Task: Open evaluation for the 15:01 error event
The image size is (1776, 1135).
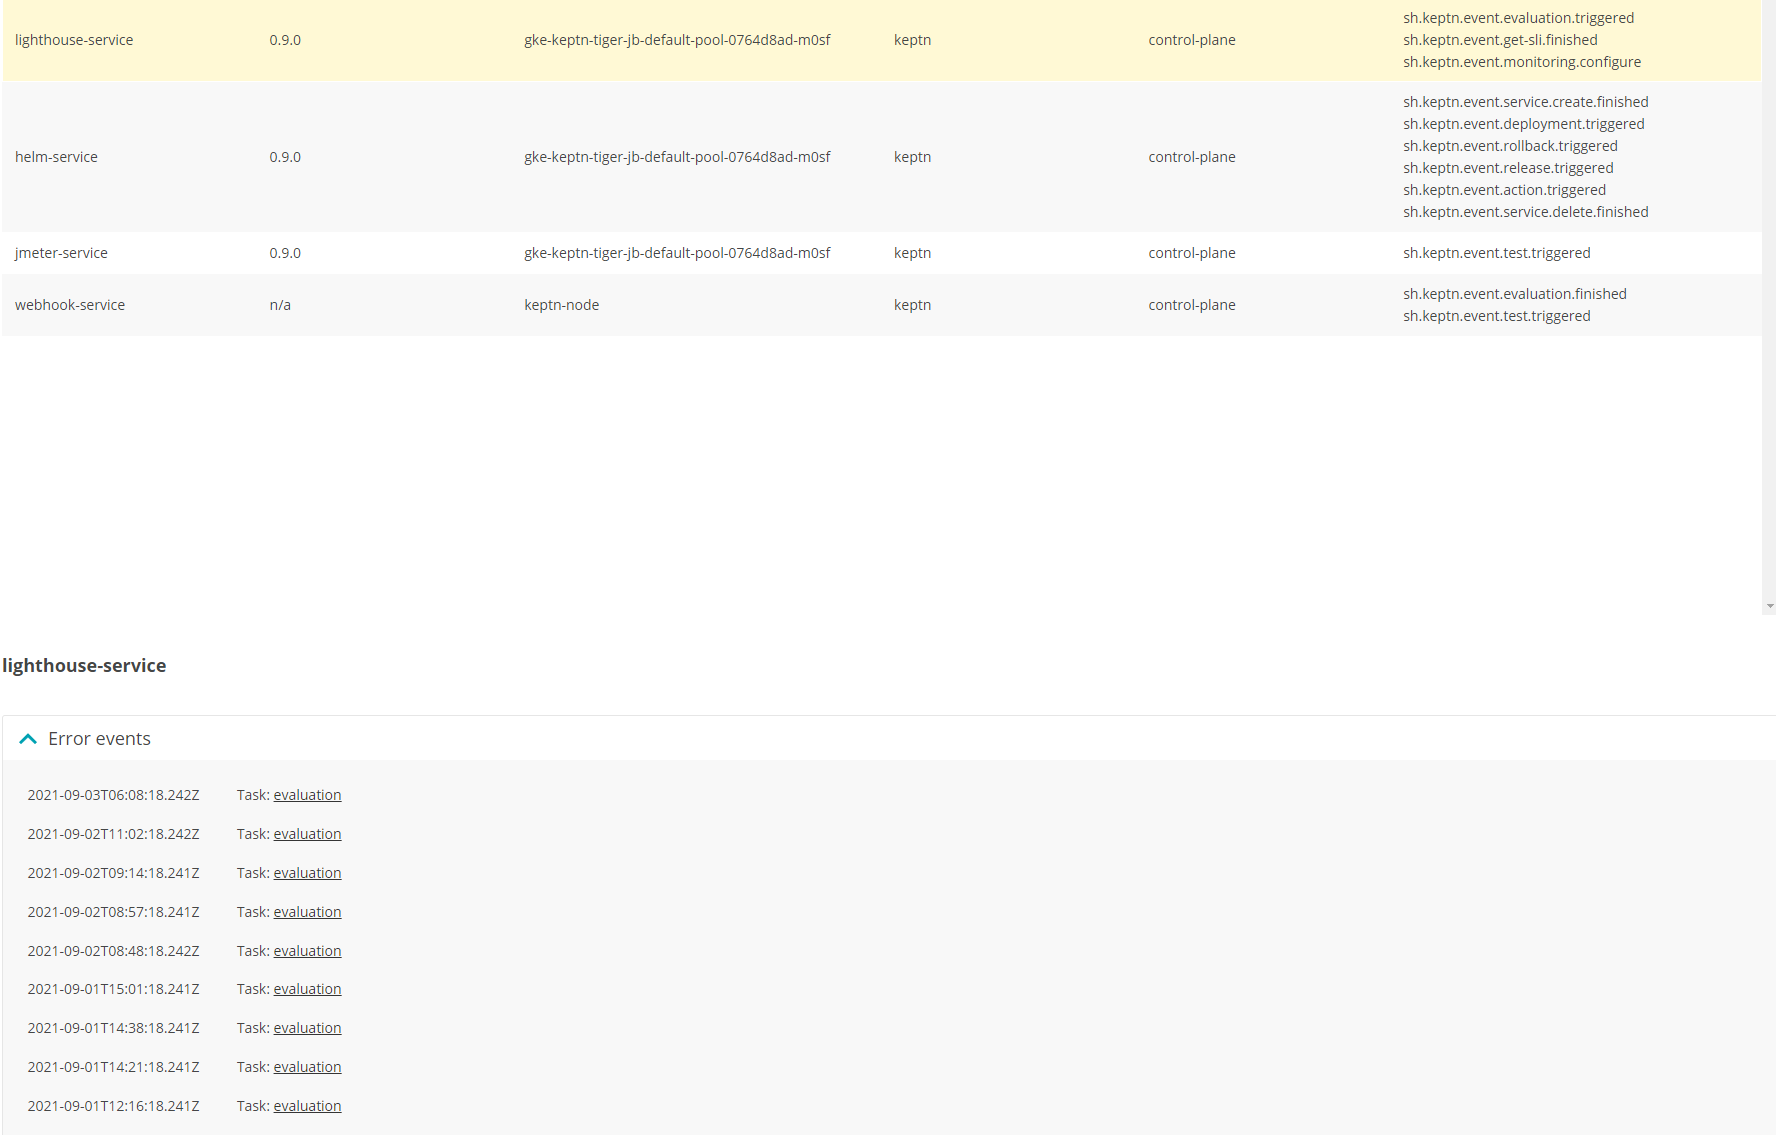Action: 306,988
